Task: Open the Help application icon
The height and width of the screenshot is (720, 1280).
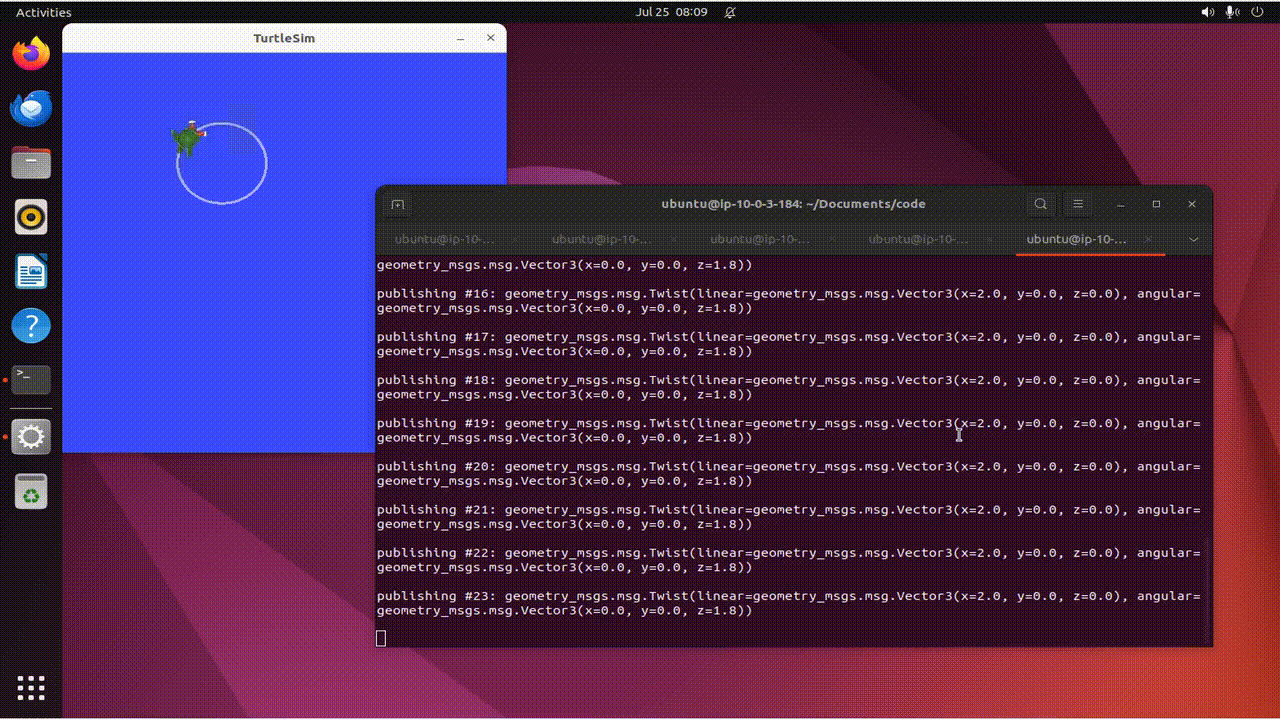Action: pos(31,325)
